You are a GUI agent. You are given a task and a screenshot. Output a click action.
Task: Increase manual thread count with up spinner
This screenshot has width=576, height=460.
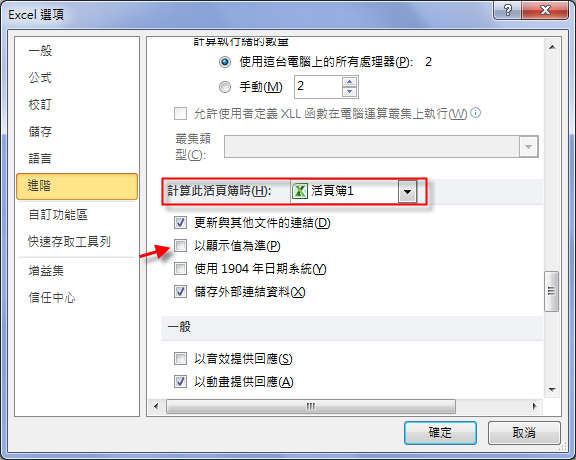349,82
